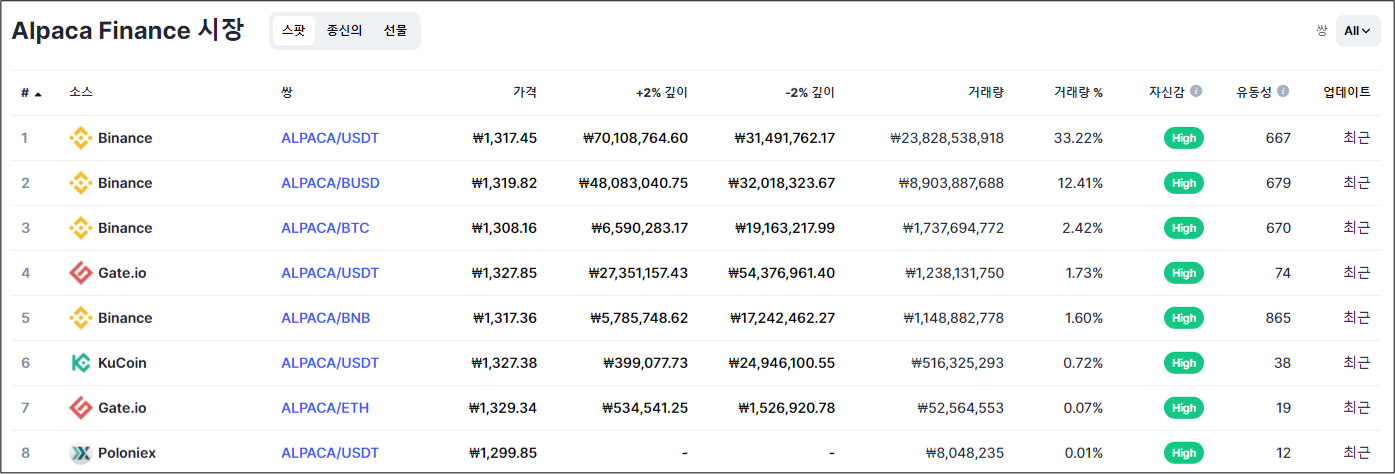Sort by the # column arrow
This screenshot has height=474, width=1395.
38,94
